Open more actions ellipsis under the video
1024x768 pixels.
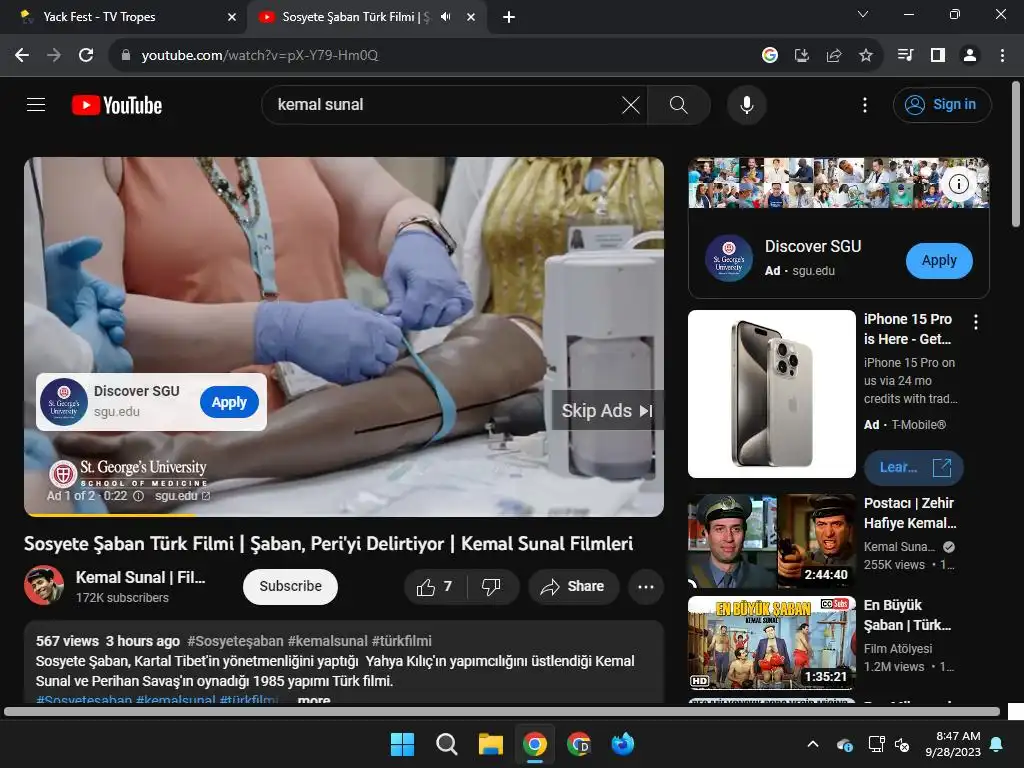tap(646, 587)
